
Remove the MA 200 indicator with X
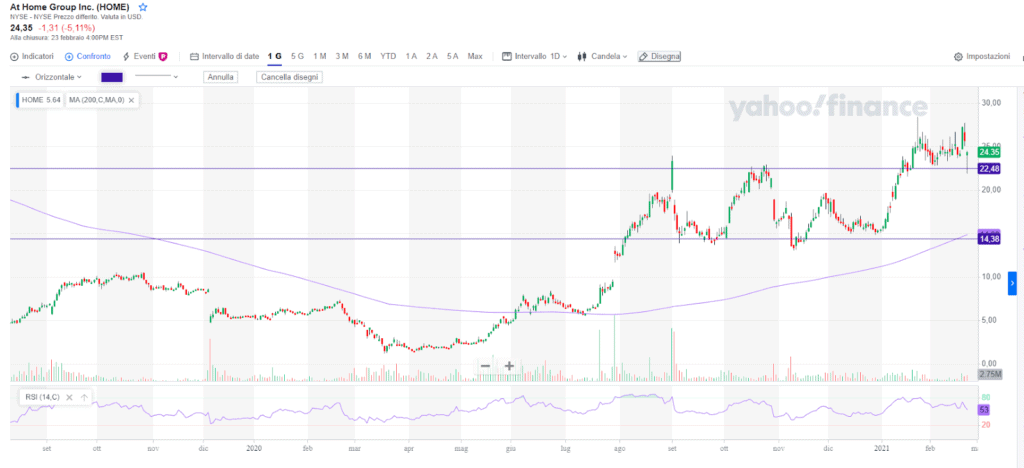(131, 101)
